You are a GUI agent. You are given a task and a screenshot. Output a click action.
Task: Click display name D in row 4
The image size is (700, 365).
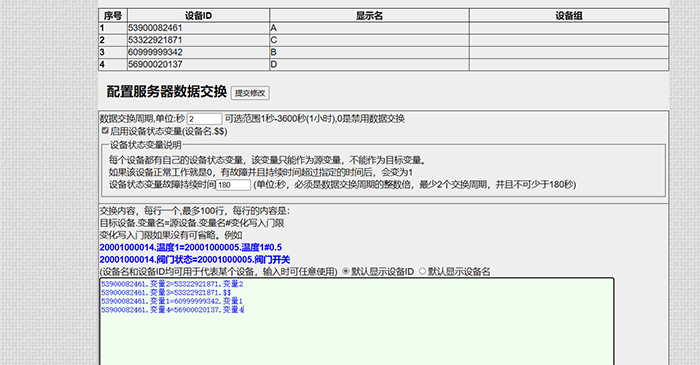point(274,64)
